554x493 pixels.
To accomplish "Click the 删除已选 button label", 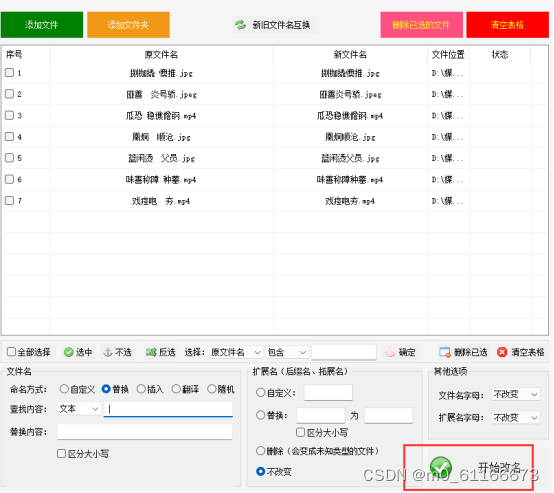I will click(x=471, y=352).
